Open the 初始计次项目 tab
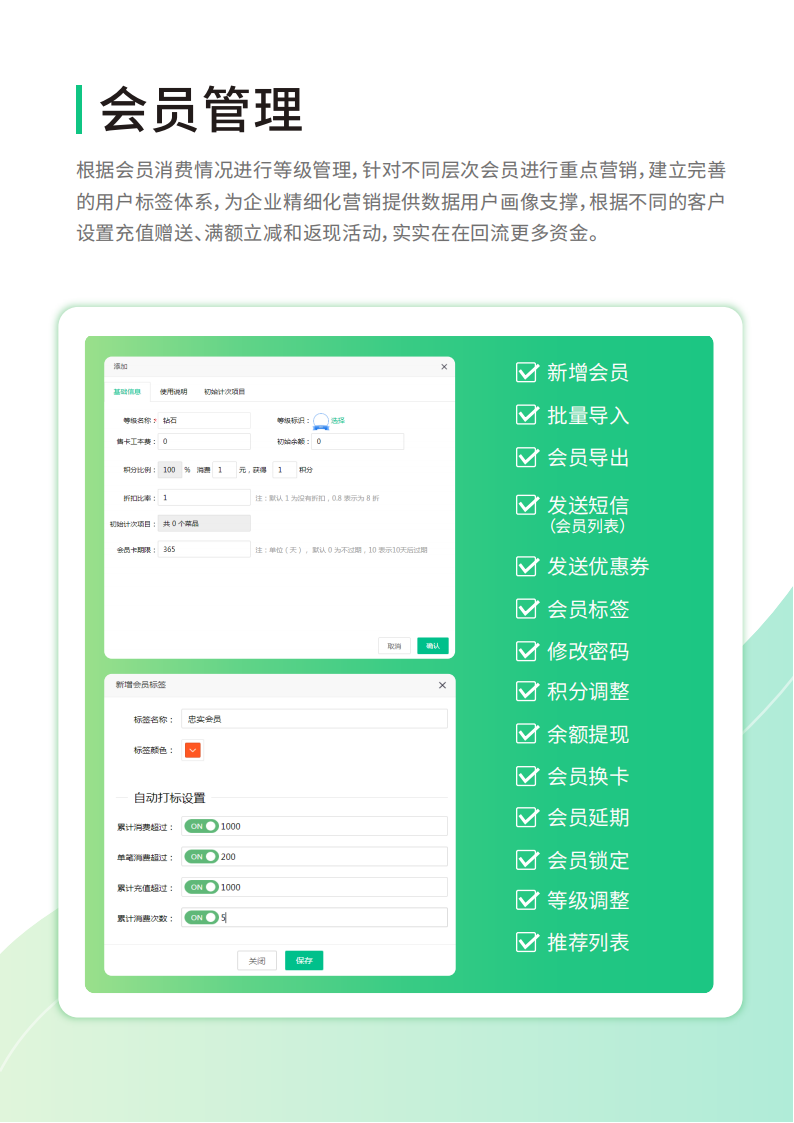The image size is (794, 1123). (225, 392)
